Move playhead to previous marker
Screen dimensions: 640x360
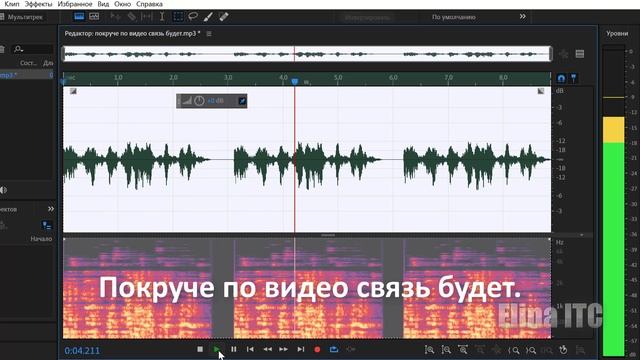coord(250,349)
